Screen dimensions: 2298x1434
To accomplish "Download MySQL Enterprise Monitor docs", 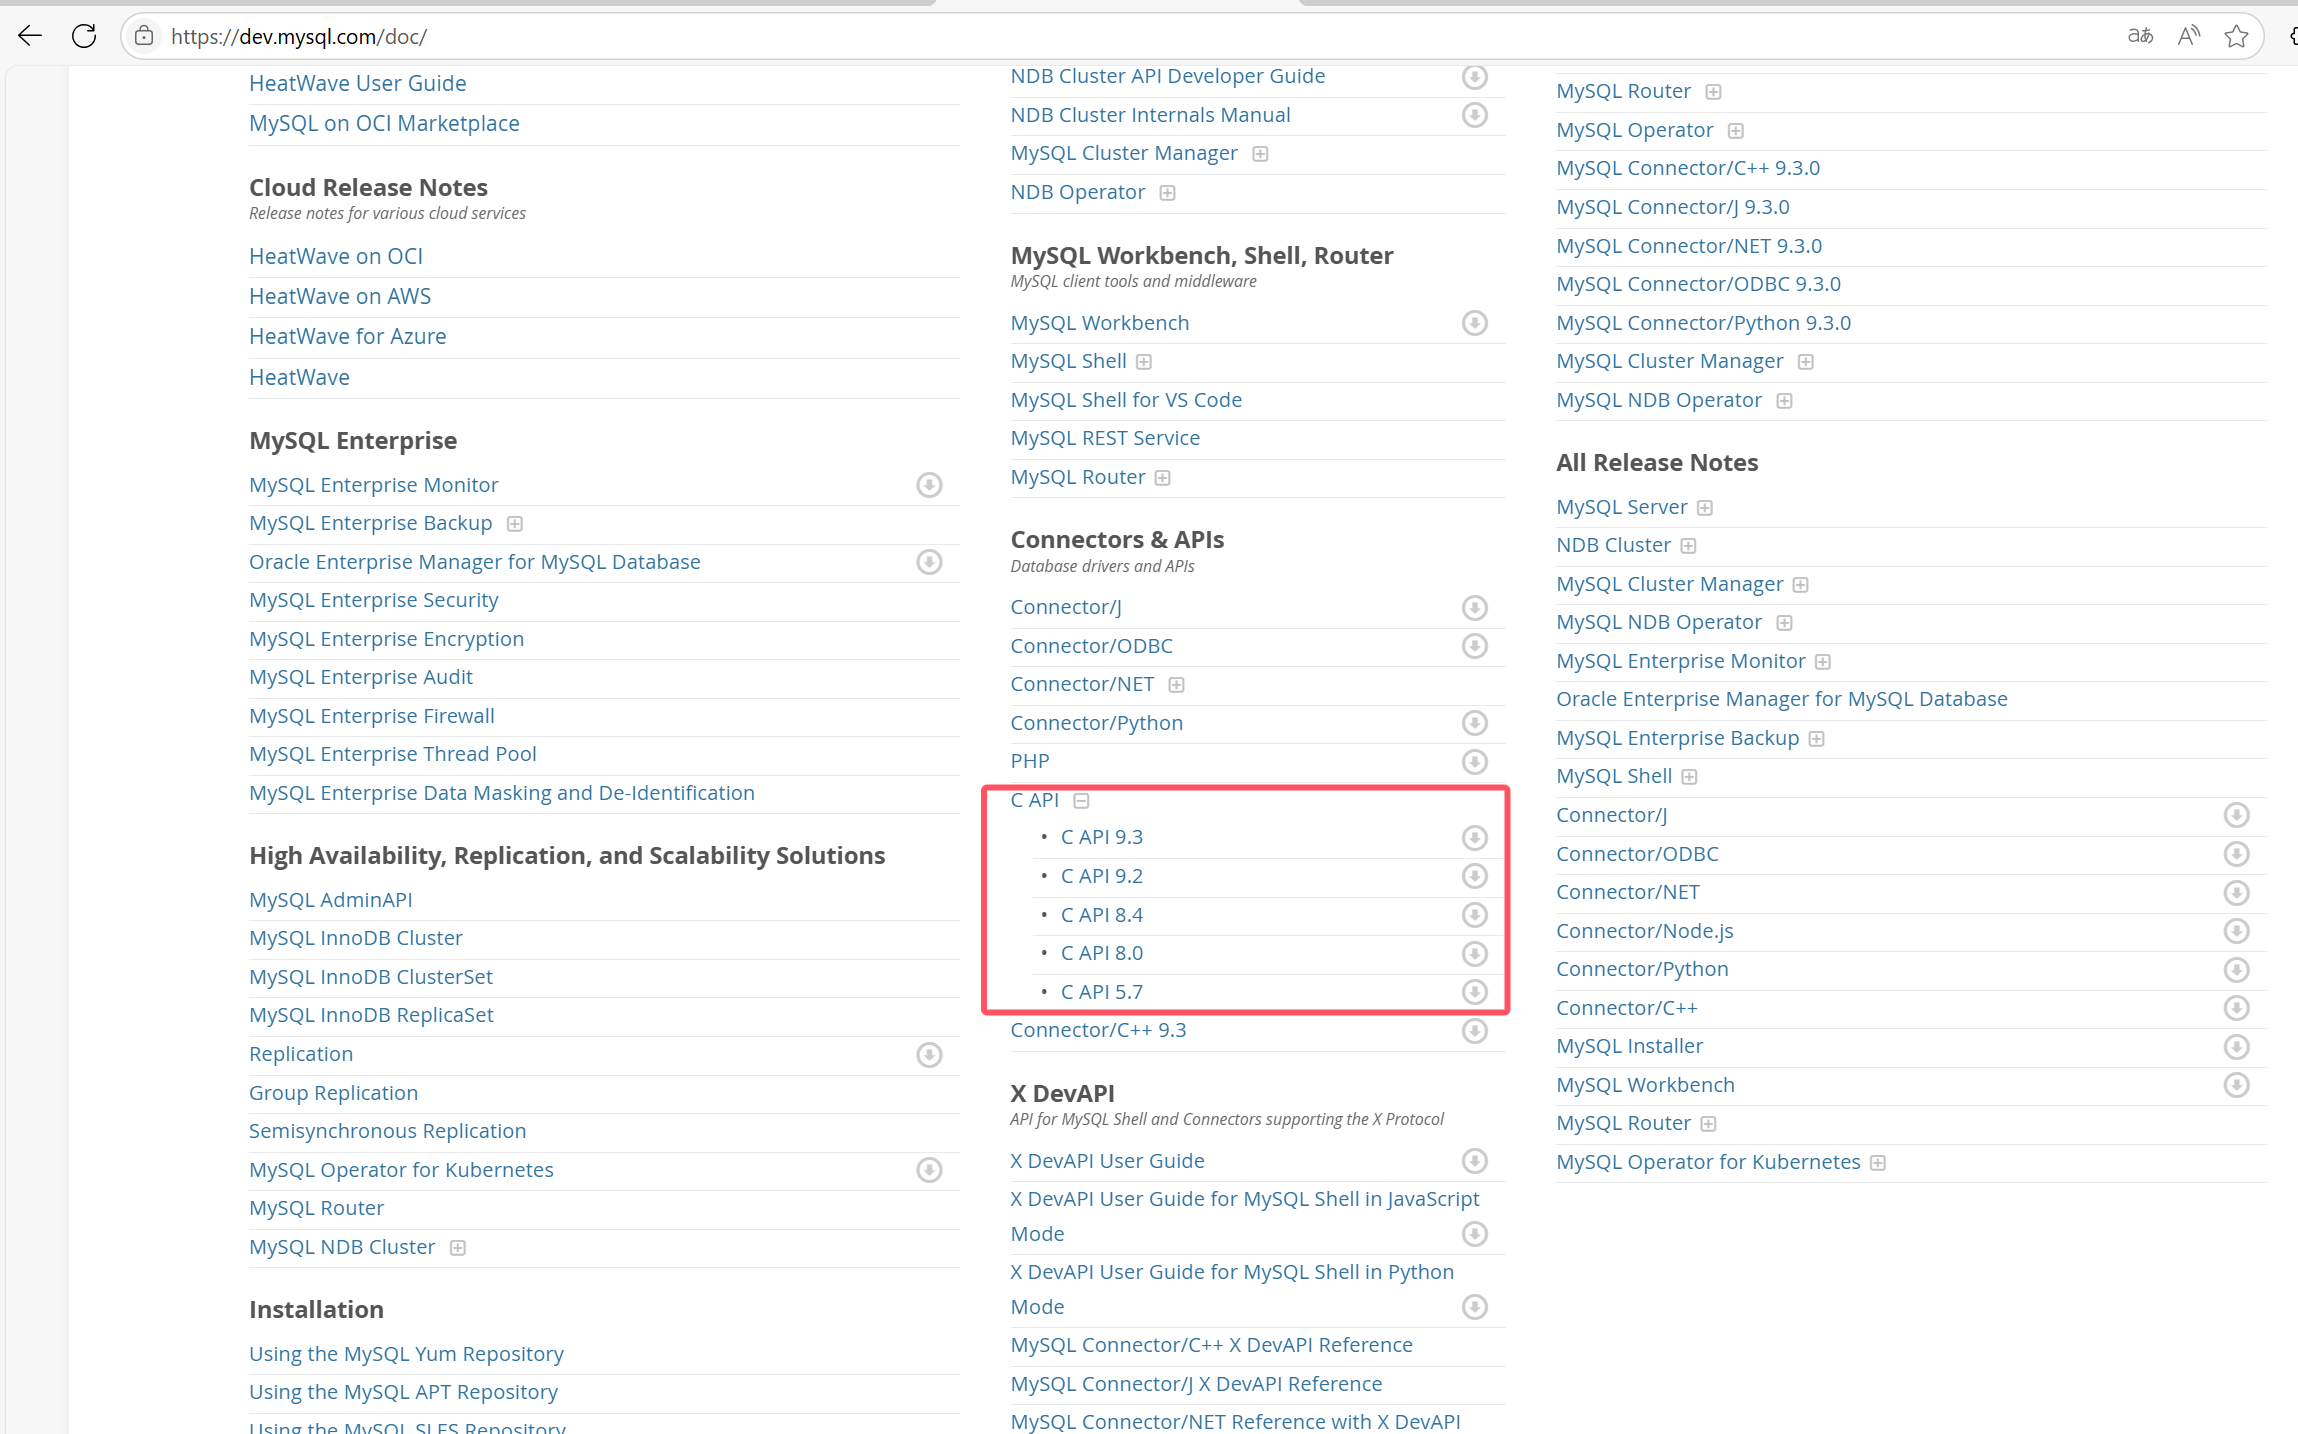I will (928, 484).
